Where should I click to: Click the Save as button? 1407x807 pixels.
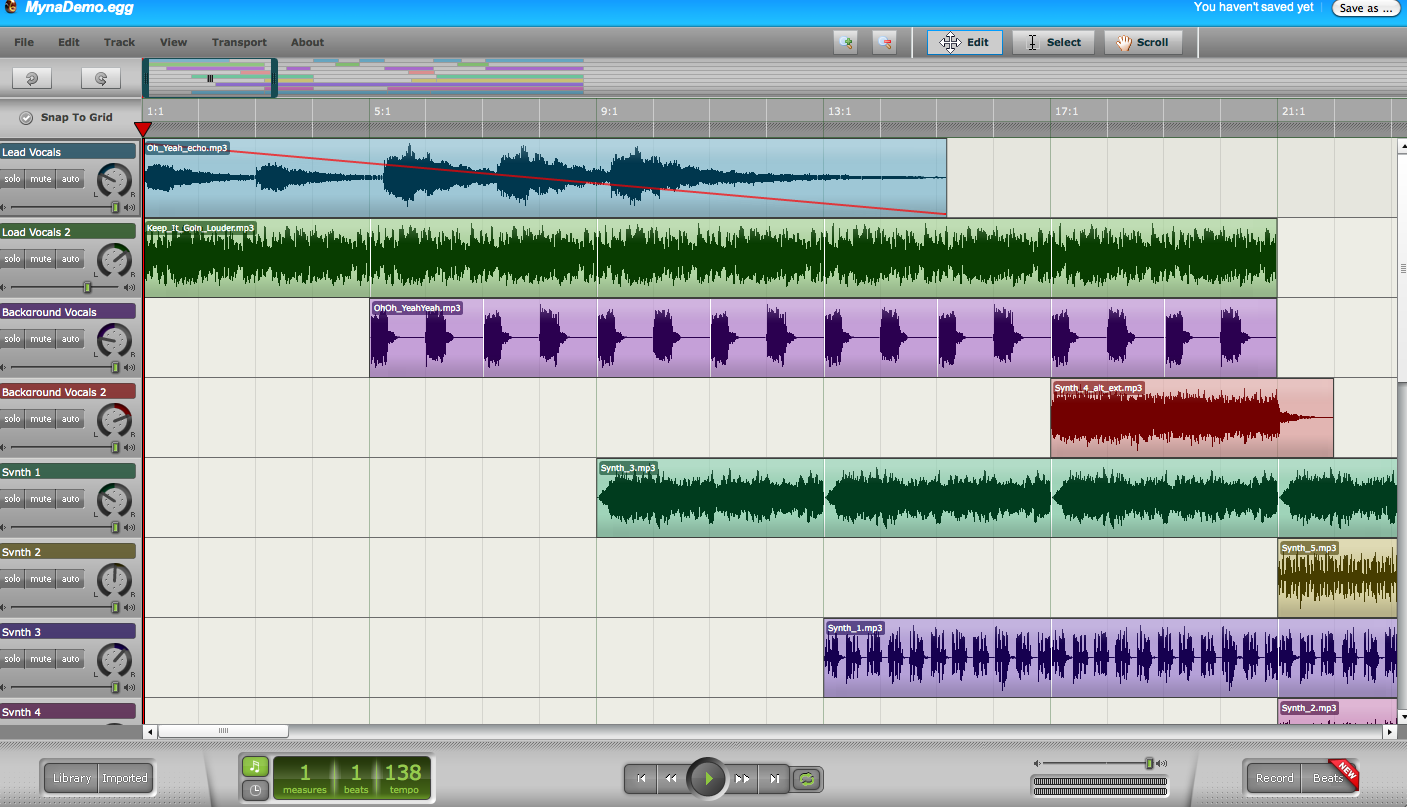[1365, 9]
